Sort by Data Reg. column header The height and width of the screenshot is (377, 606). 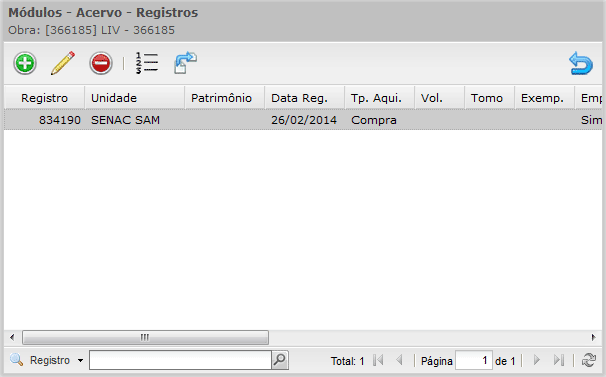(x=305, y=98)
